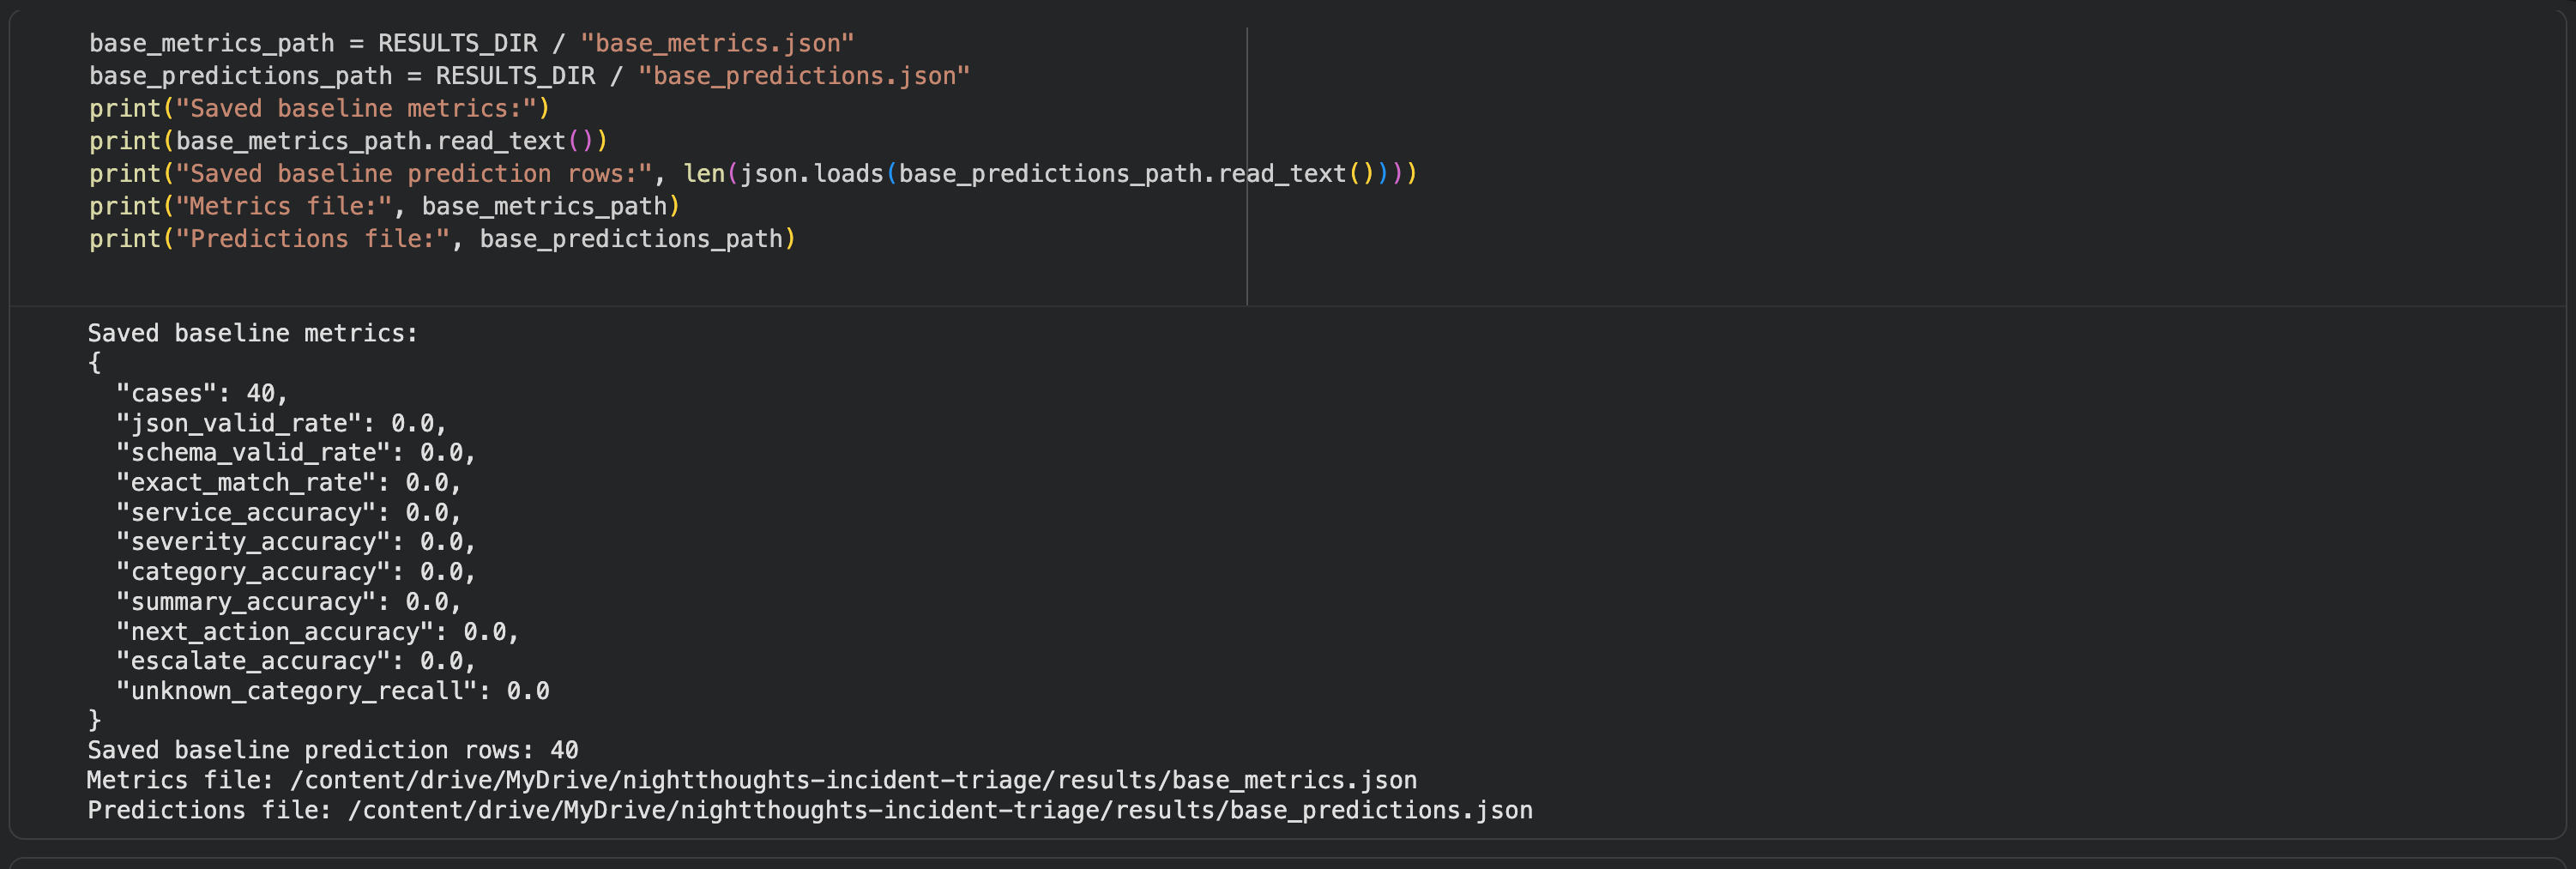
Task: Click the print "Saved baseline prediction rows:" code line
Action: [x=753, y=174]
